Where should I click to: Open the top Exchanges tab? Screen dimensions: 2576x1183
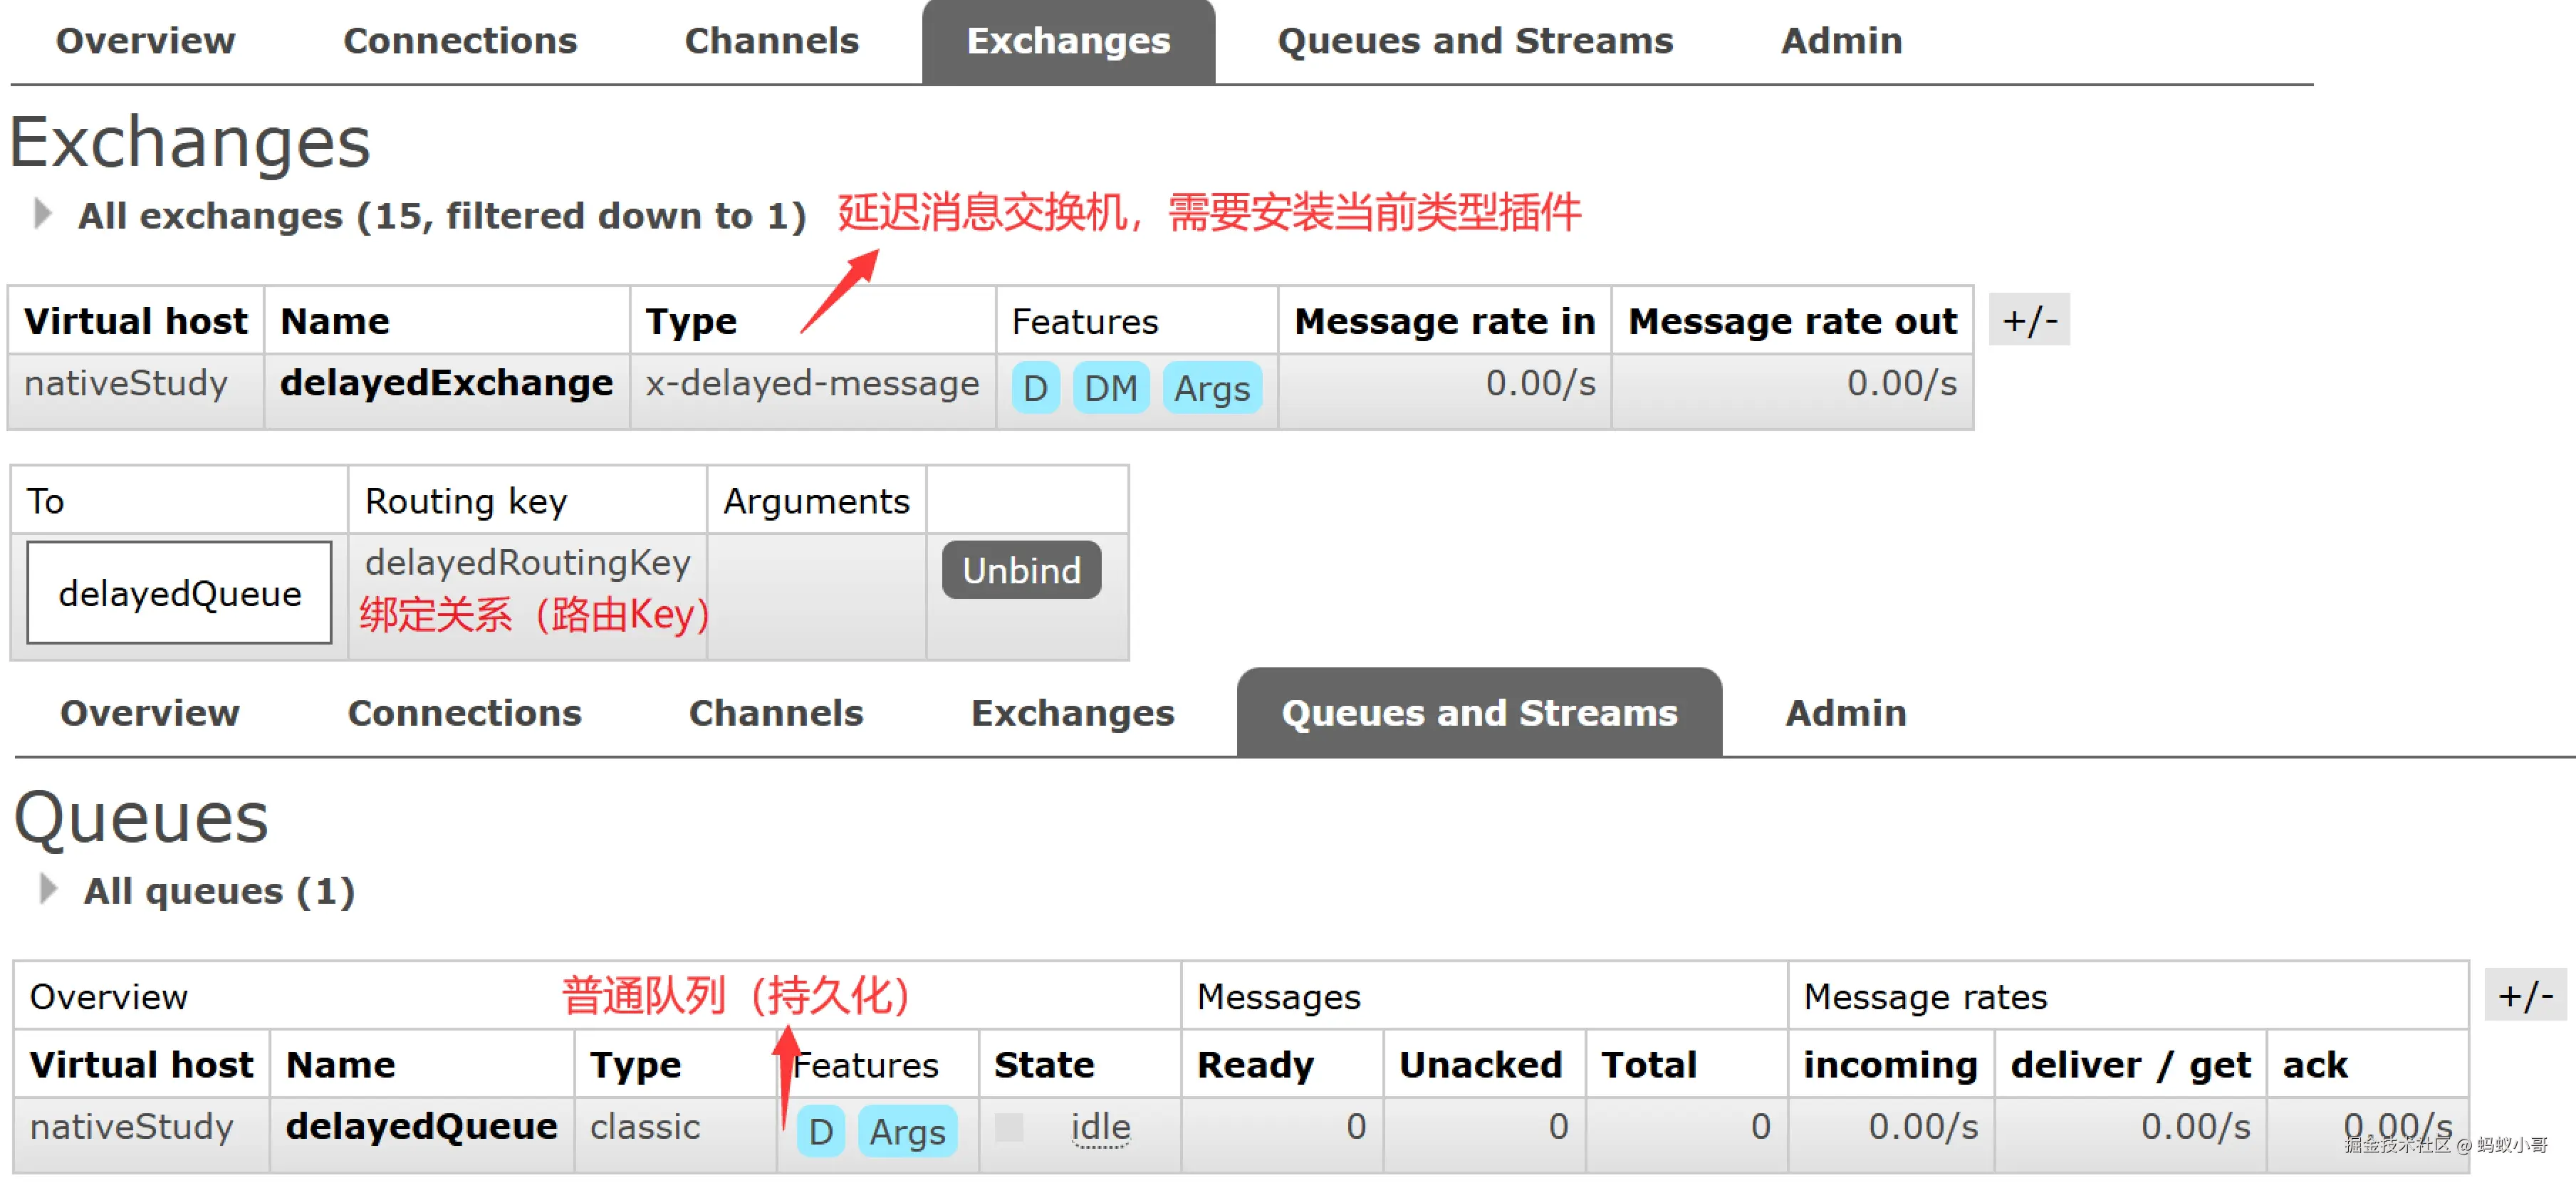[x=1067, y=41]
